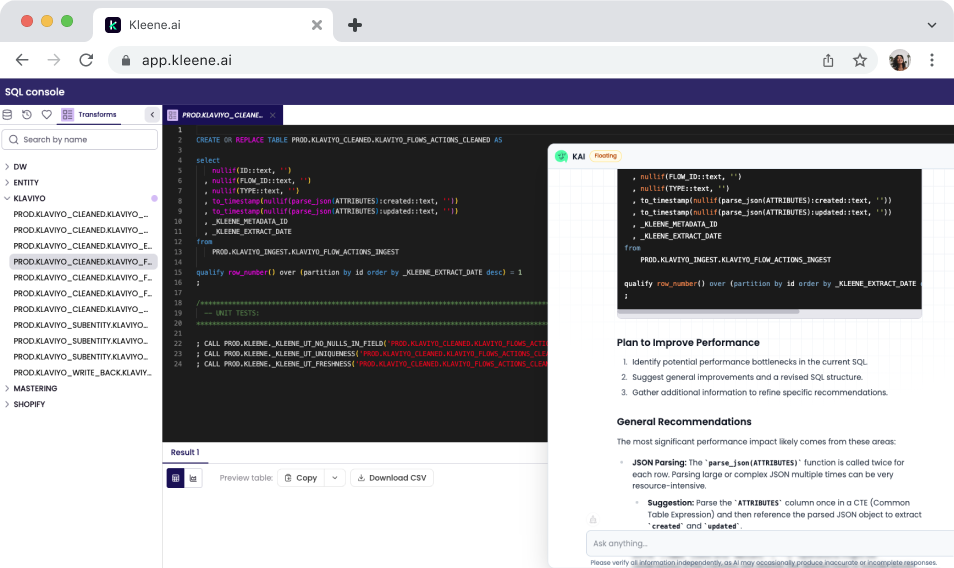The height and width of the screenshot is (568, 954).
Task: Click Download CSV button
Action: (392, 478)
